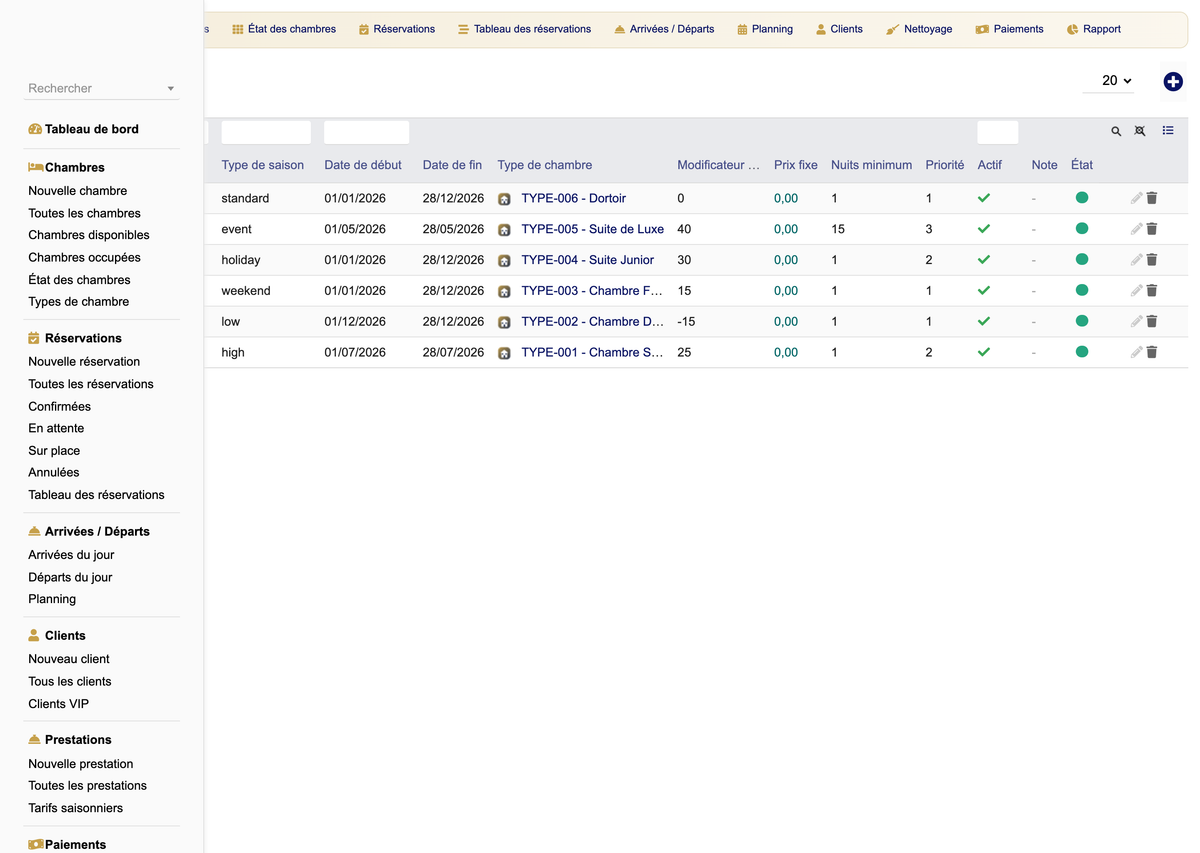Sort by the Date de fin column header

click(x=452, y=165)
